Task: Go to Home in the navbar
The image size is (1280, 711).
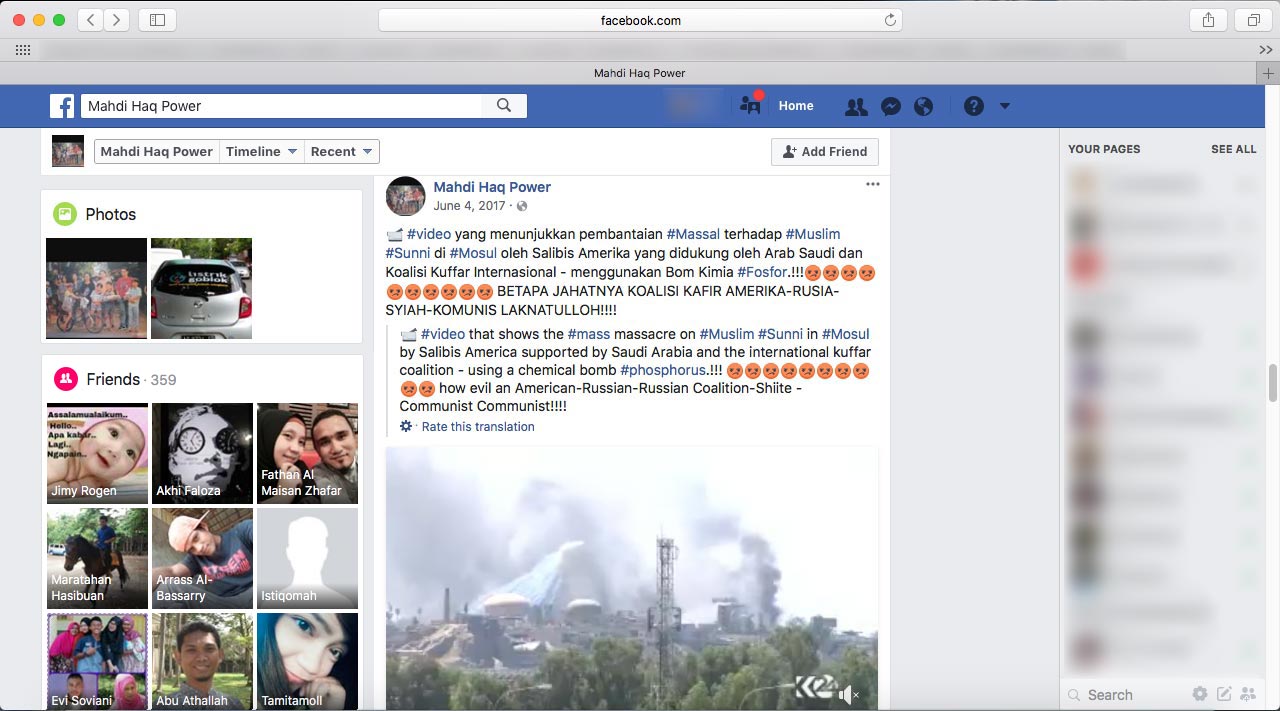Action: 796,106
